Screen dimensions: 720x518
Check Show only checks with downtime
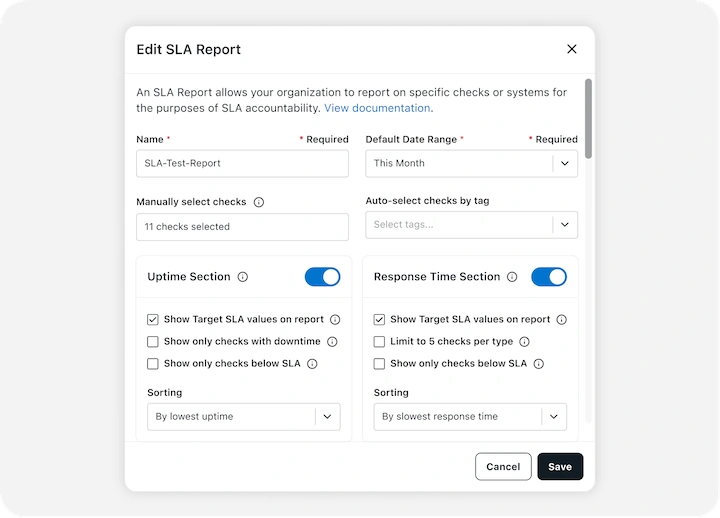pos(153,342)
